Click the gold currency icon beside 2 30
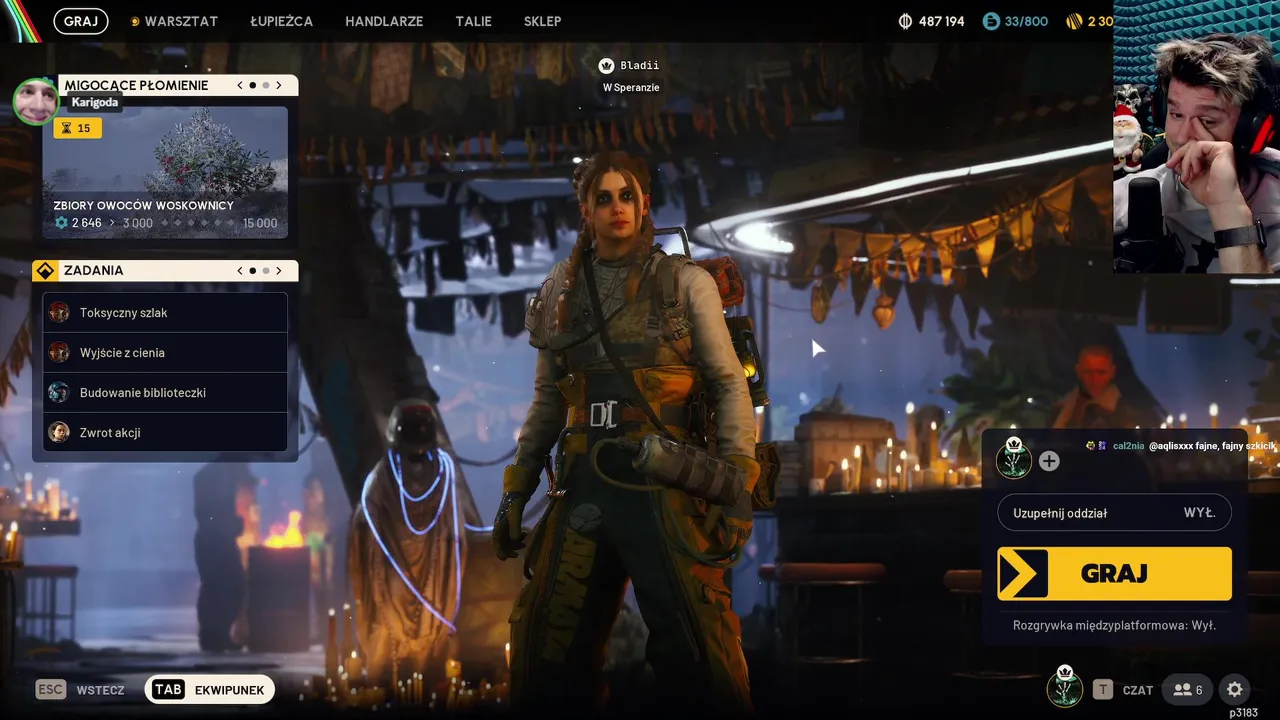1280x720 pixels. point(1074,21)
